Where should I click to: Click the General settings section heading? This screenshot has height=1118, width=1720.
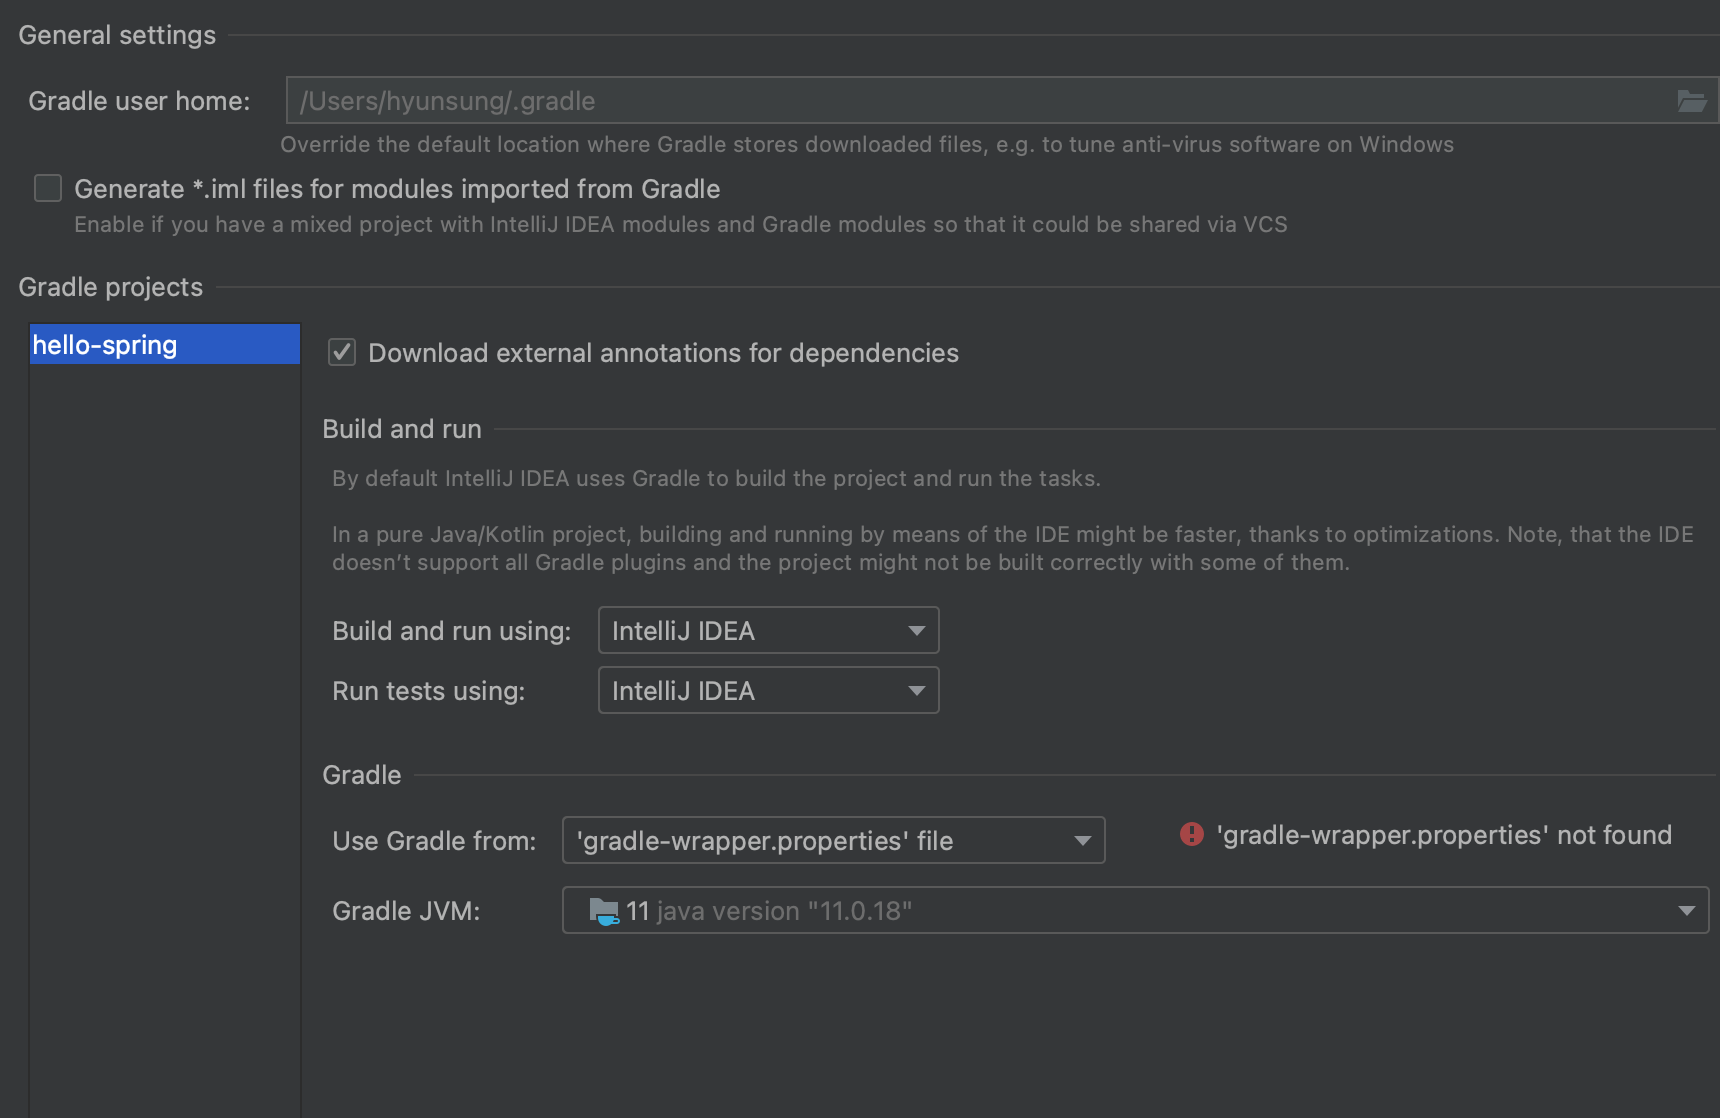pos(117,35)
